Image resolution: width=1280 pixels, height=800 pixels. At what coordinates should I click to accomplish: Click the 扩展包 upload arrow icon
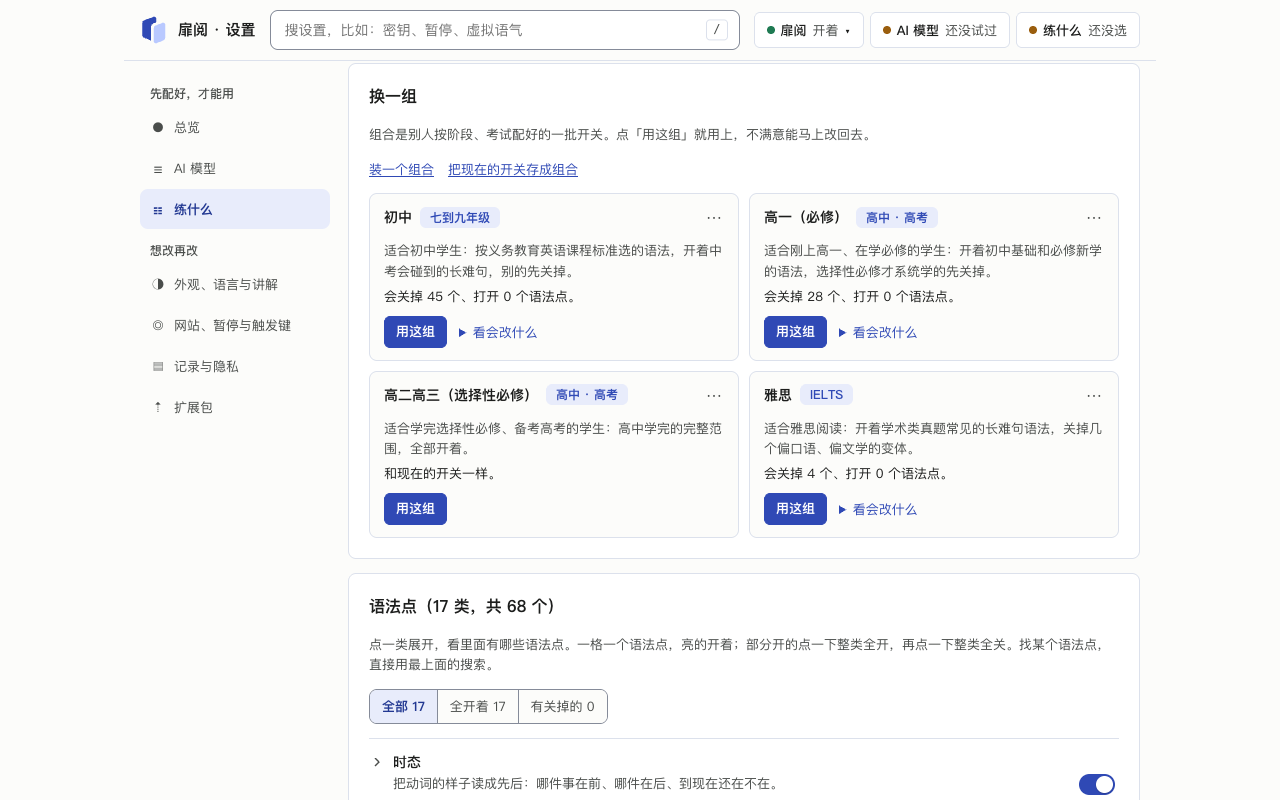(158, 407)
